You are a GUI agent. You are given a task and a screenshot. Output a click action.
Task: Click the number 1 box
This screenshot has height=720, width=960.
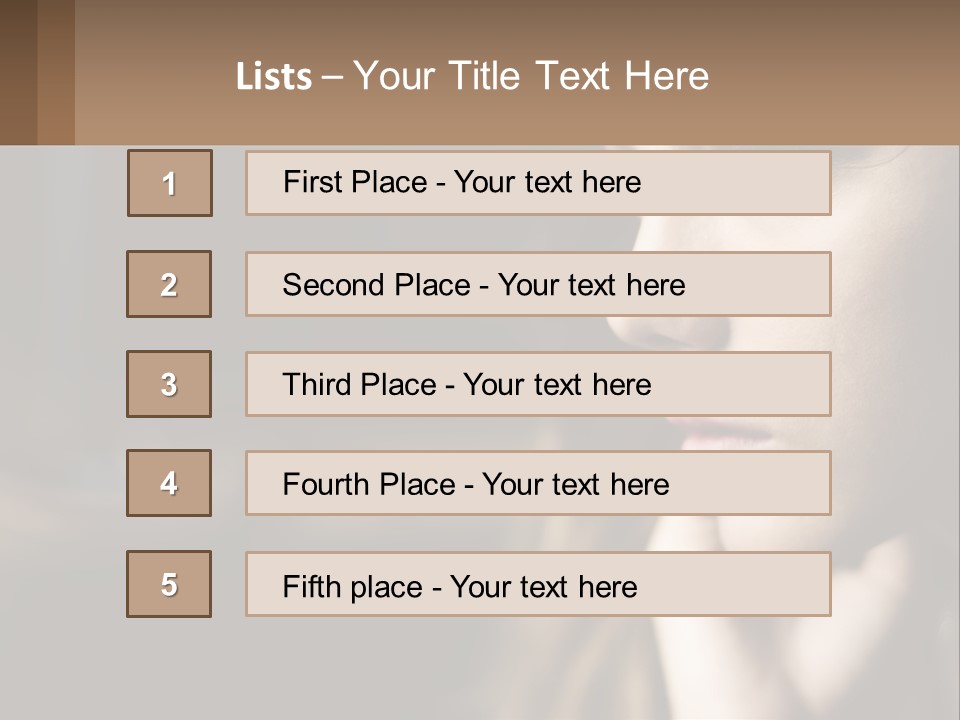170,183
